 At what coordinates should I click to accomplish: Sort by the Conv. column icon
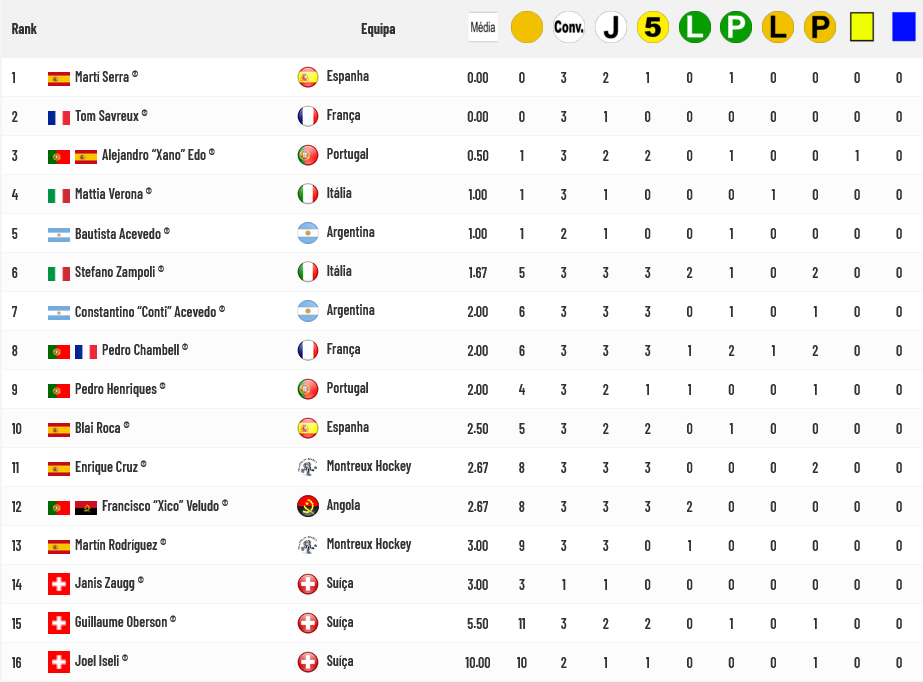click(x=568, y=27)
